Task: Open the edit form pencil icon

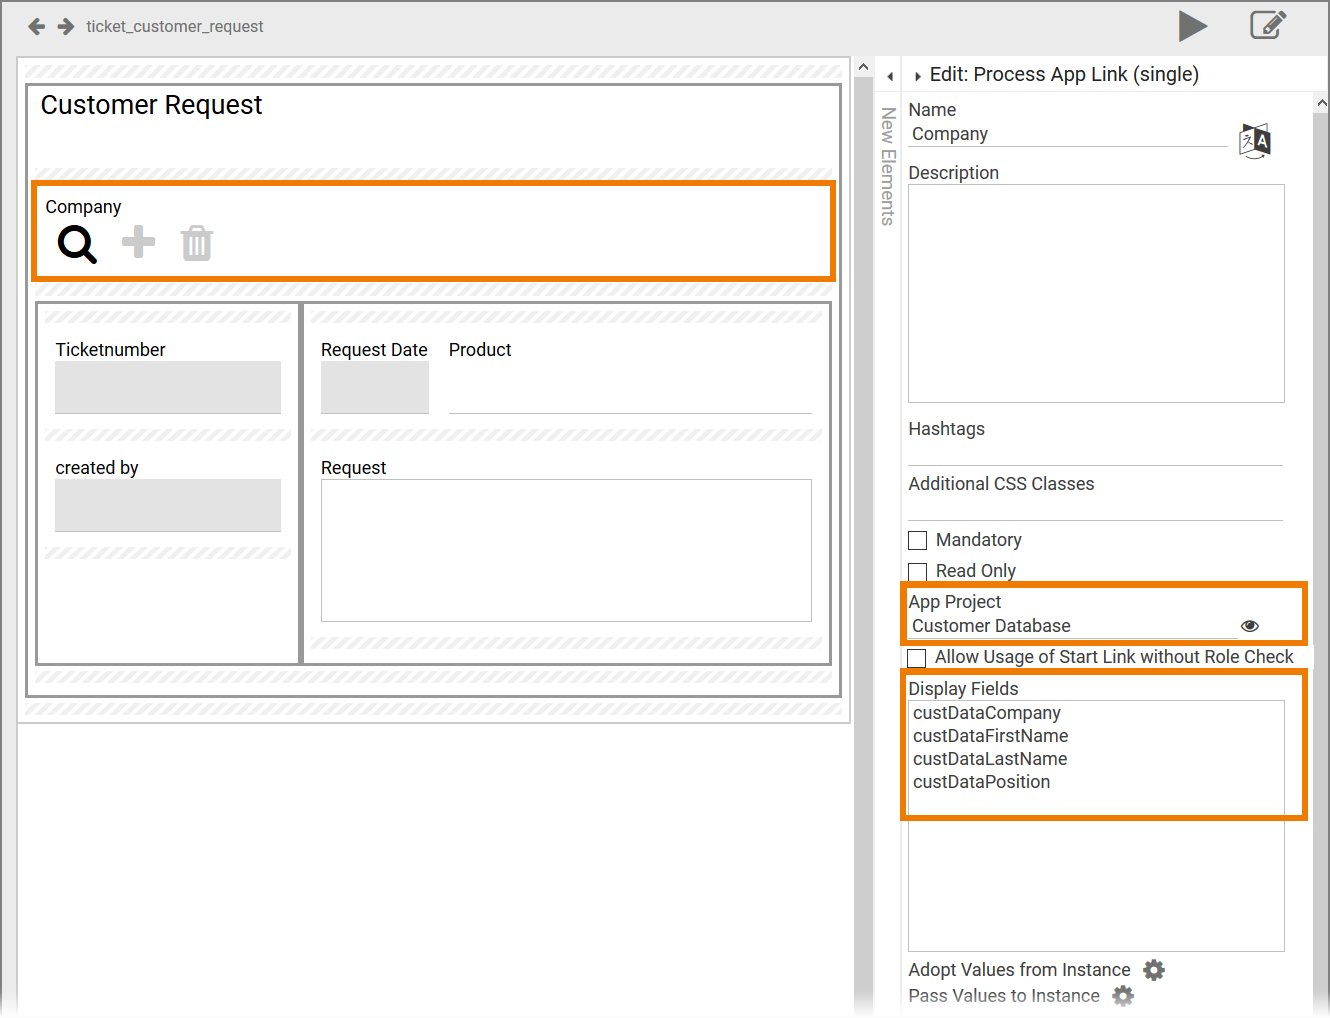Action: coord(1267,25)
